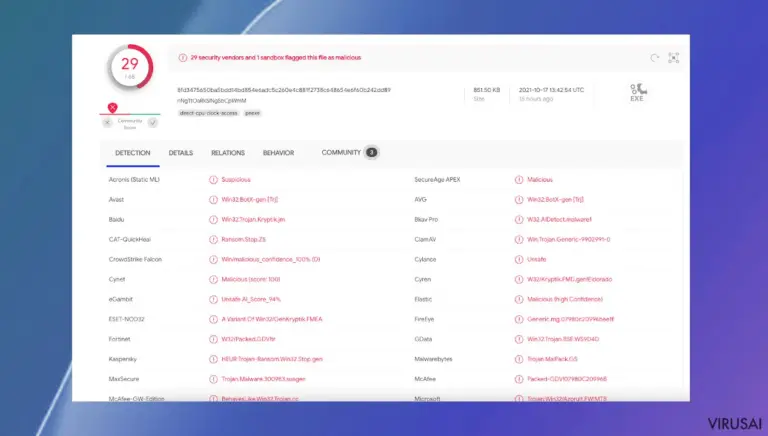The width and height of the screenshot is (768, 436).
Task: Click the community score downvote X icon
Action: point(107,122)
